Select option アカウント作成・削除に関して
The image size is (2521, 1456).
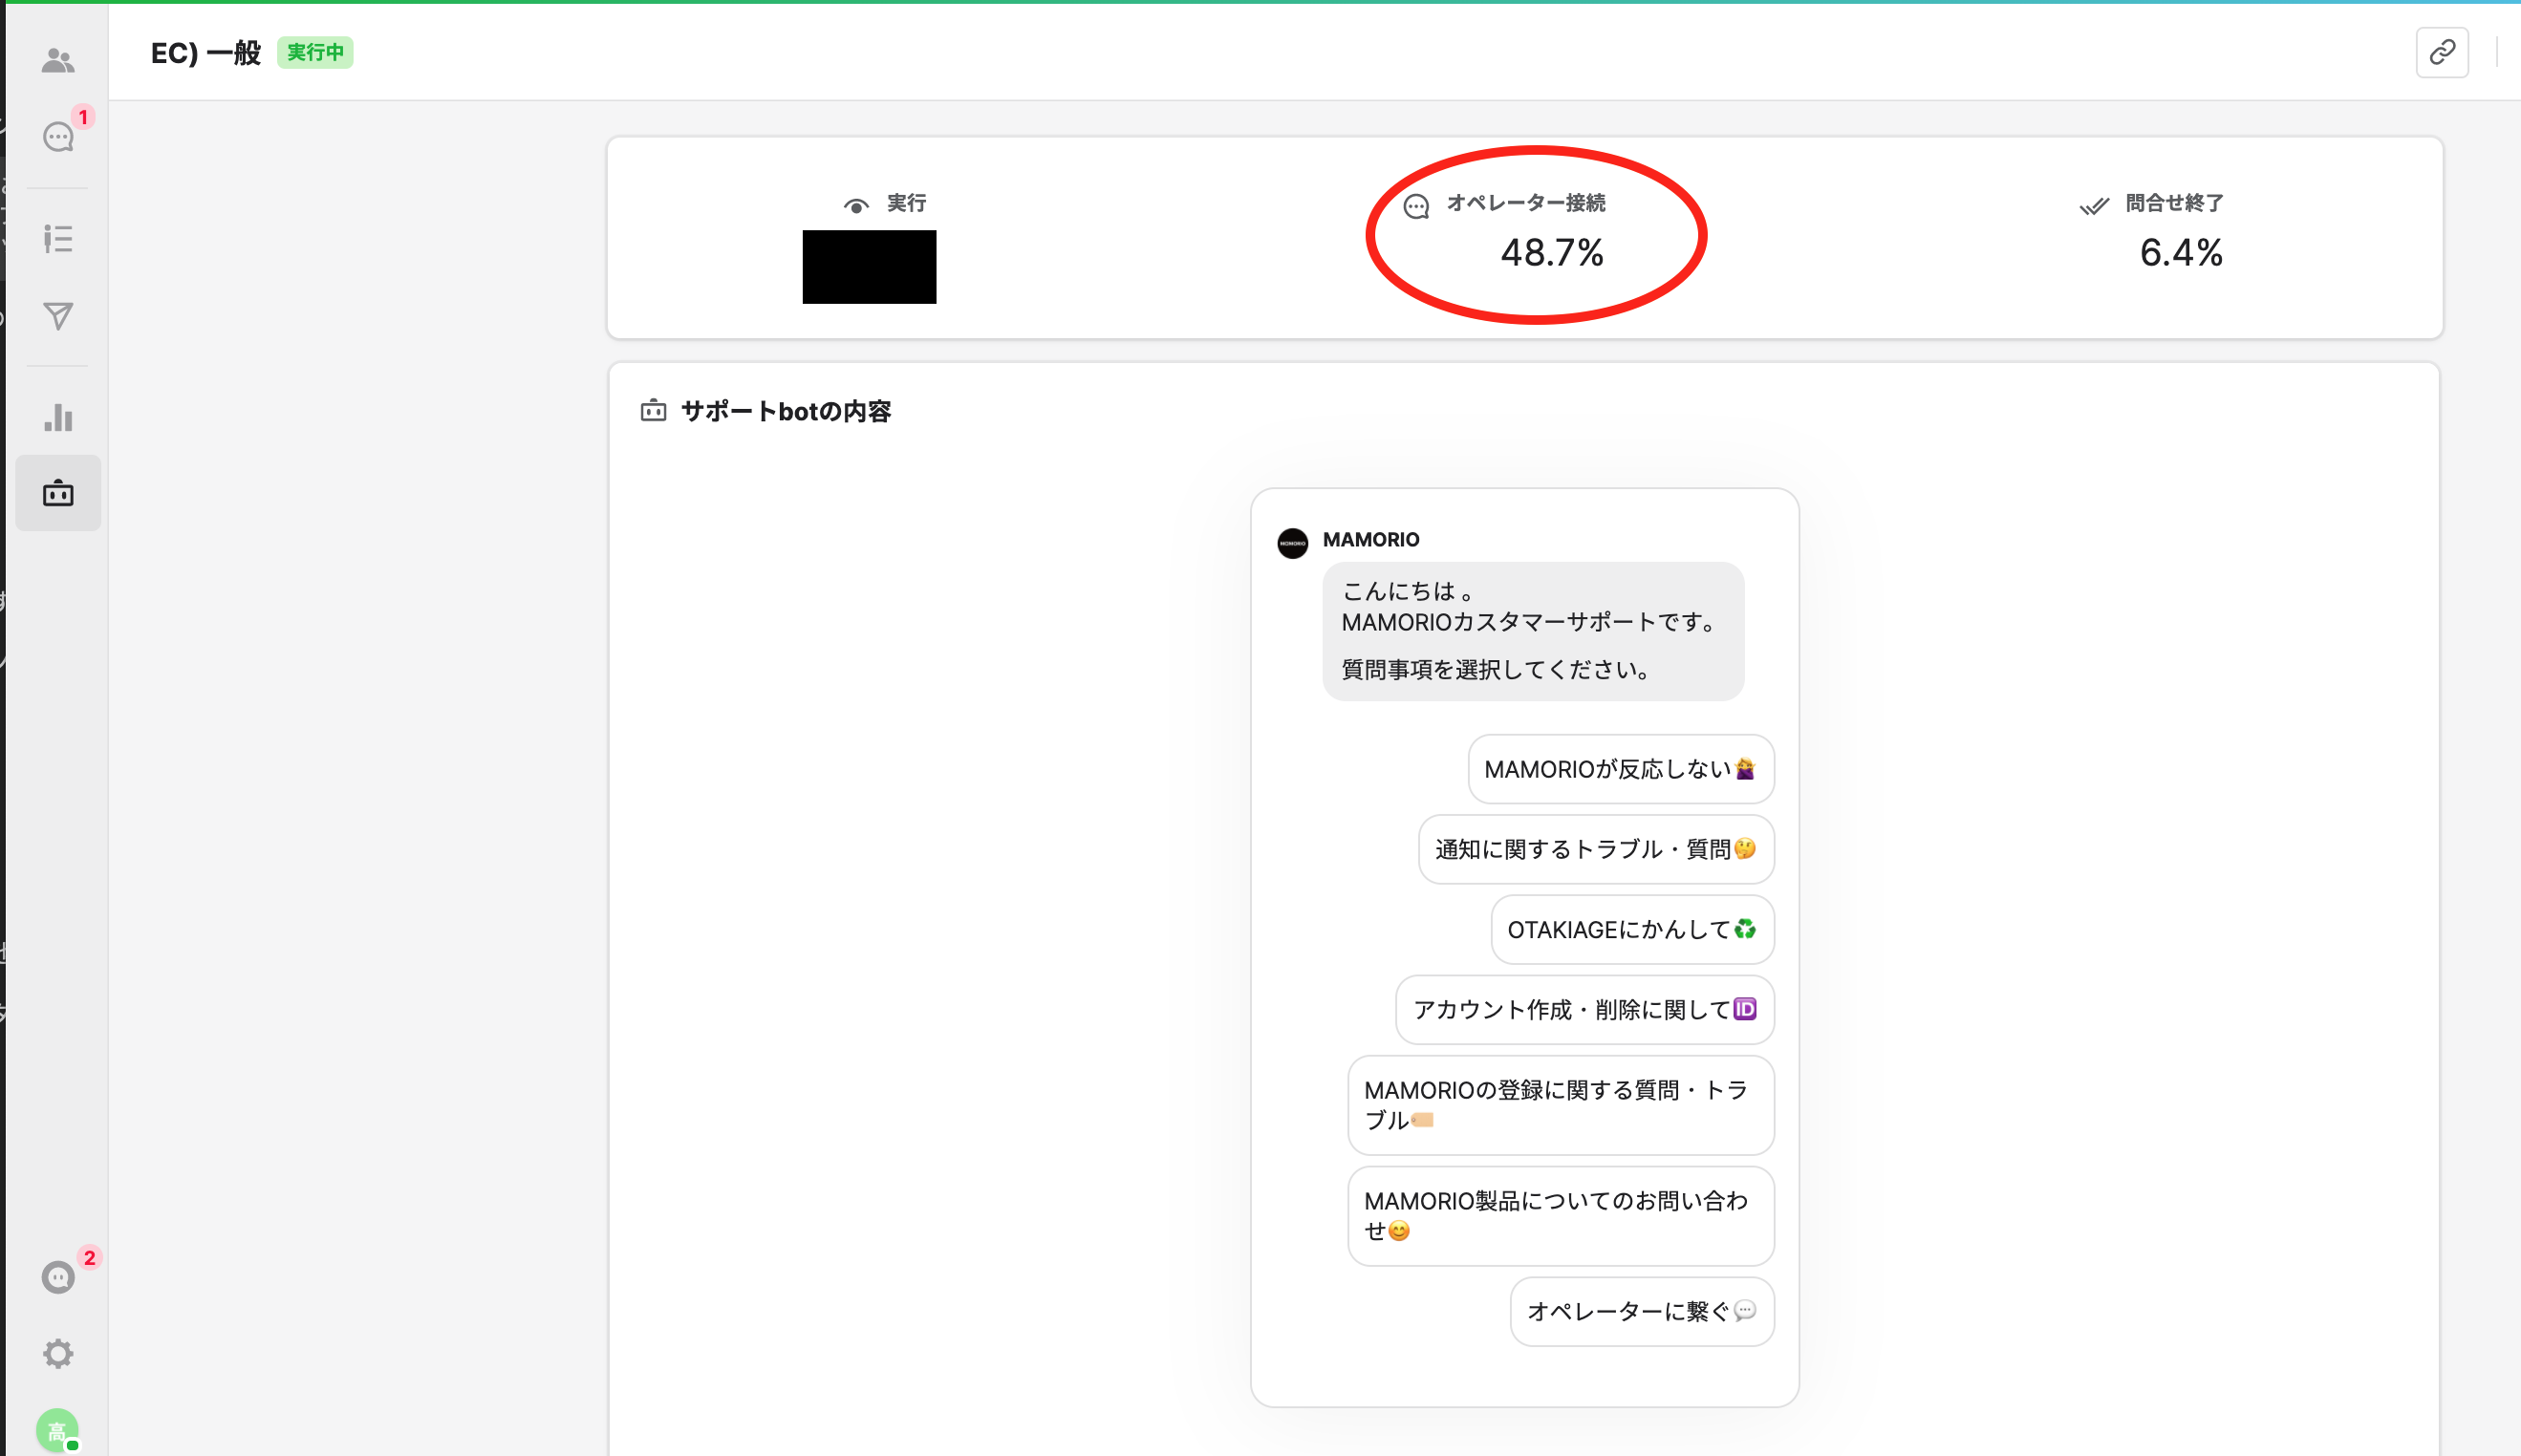click(1585, 1009)
